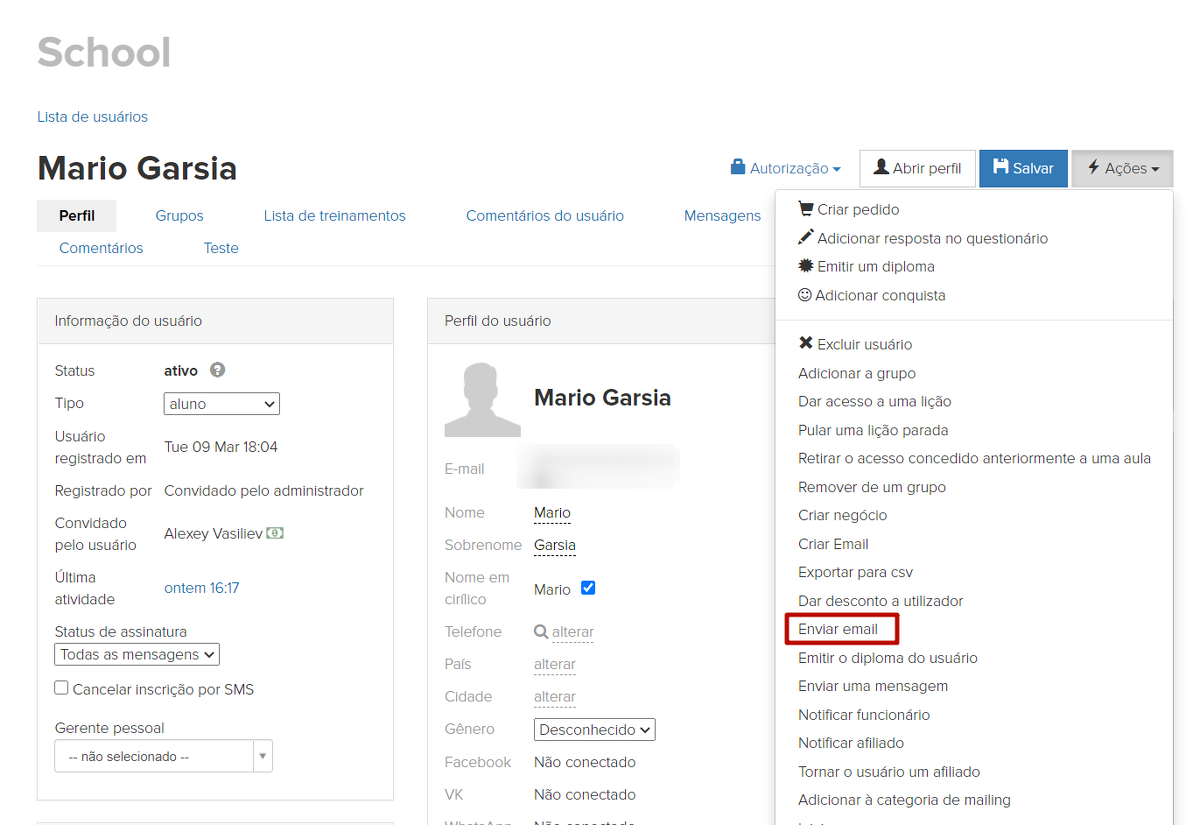Image resolution: width=1200 pixels, height=825 pixels.
Task: Switch to the Grupos tab
Action: point(178,215)
